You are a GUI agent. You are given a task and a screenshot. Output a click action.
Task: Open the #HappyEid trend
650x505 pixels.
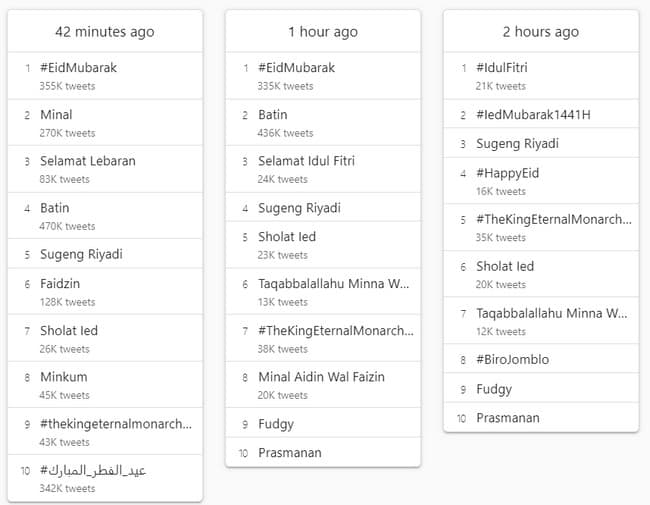[507, 173]
